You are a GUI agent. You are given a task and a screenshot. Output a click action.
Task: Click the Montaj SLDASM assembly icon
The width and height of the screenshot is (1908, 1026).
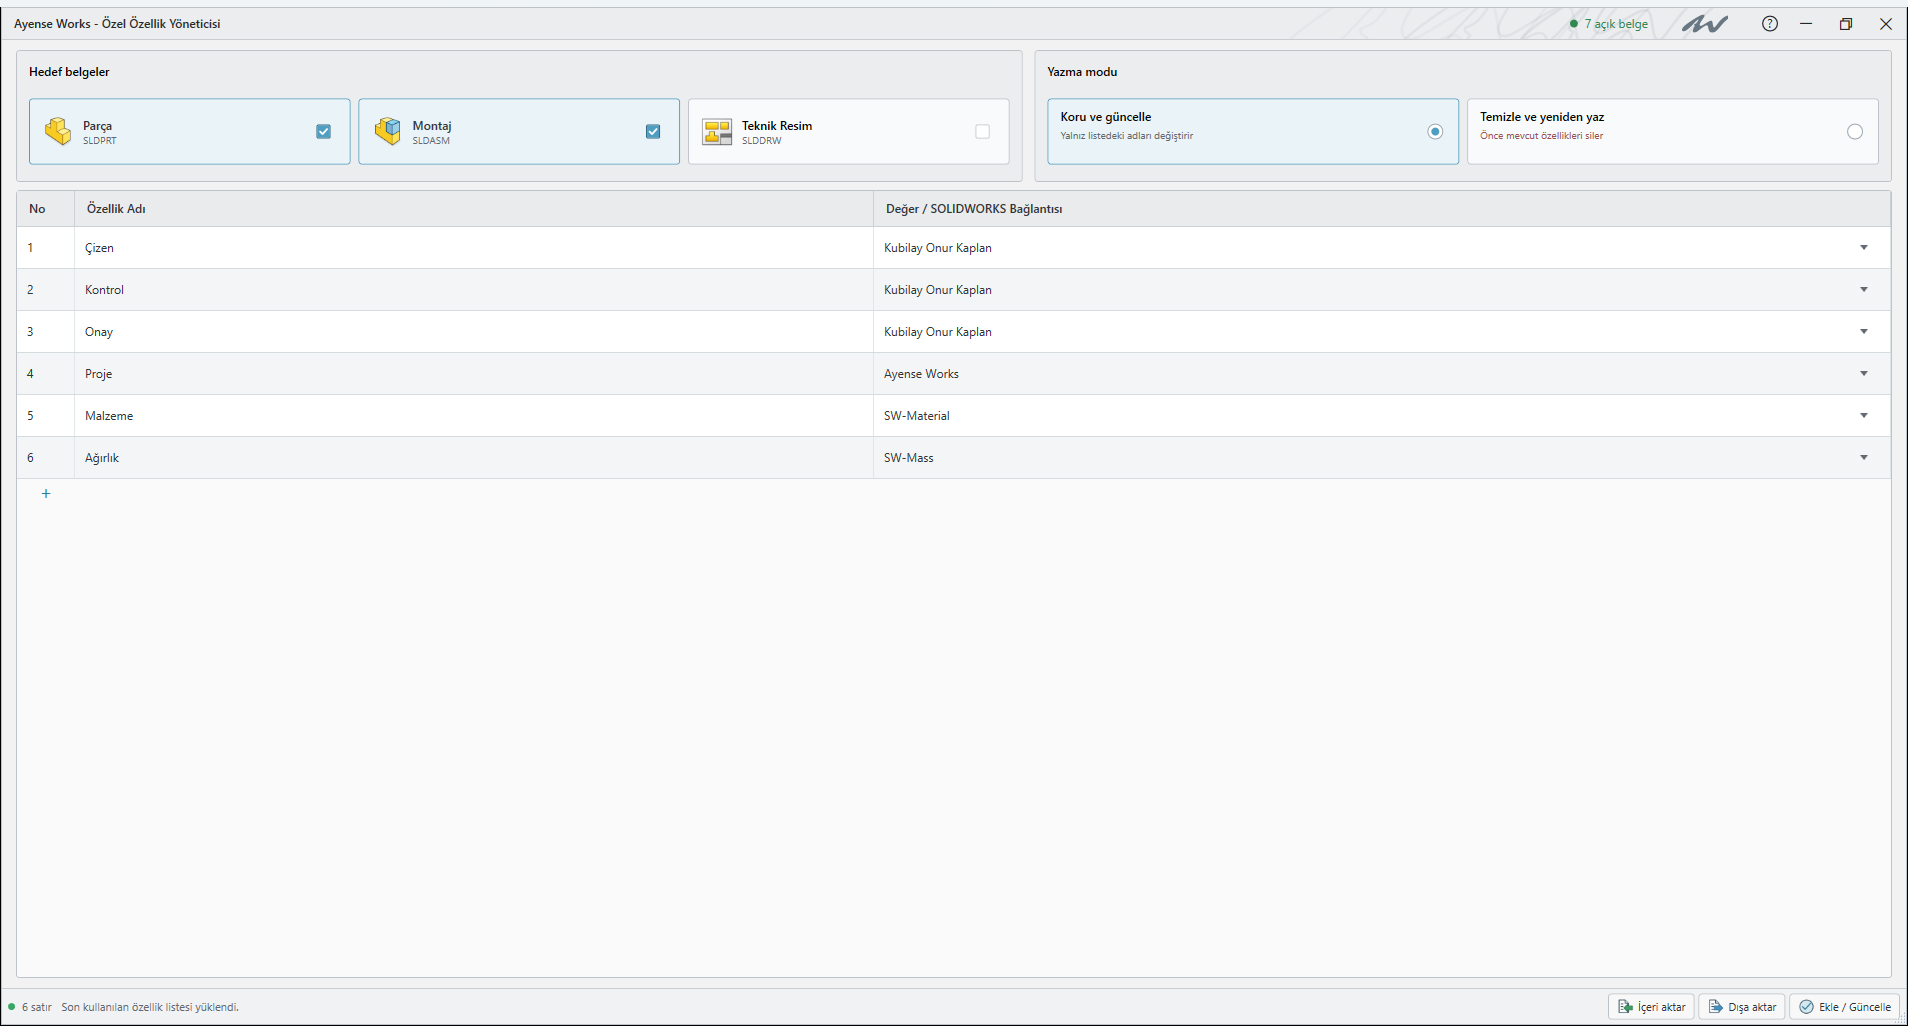coord(388,131)
